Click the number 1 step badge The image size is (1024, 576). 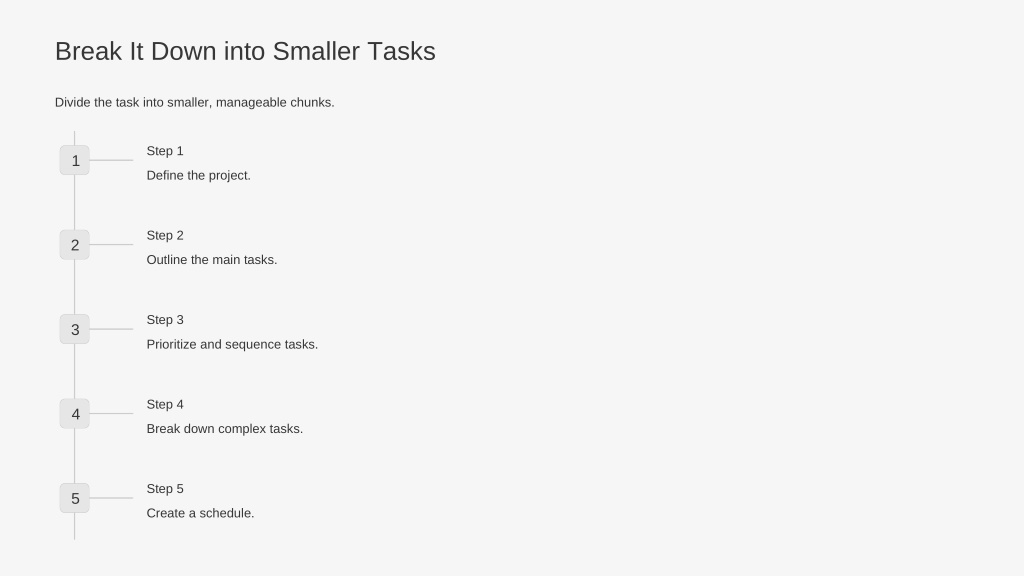[x=74, y=160]
